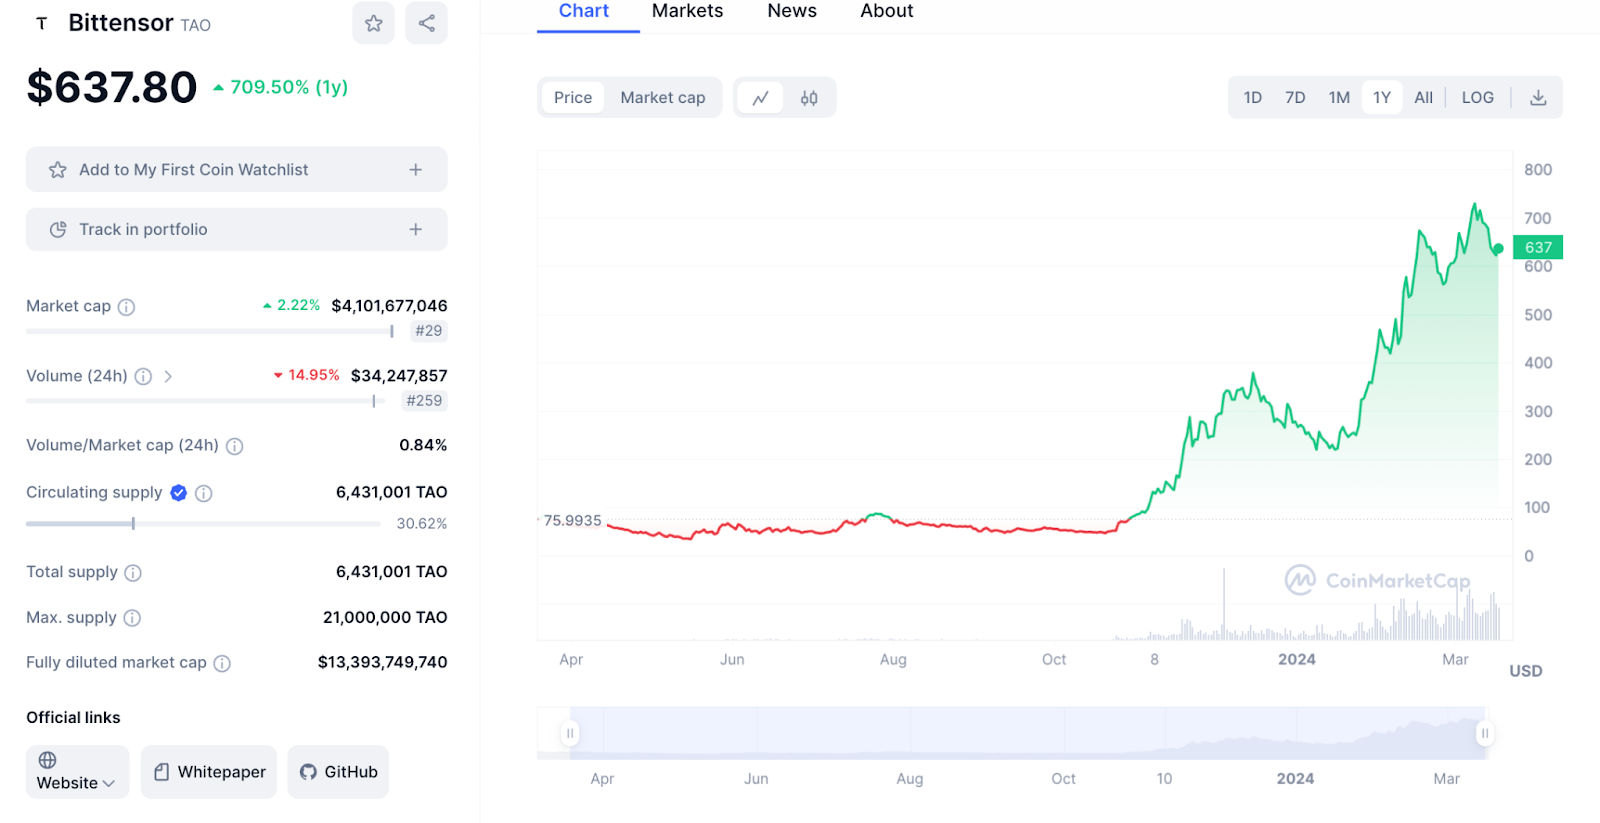1600x823 pixels.
Task: Open the Chart tab
Action: tap(584, 11)
